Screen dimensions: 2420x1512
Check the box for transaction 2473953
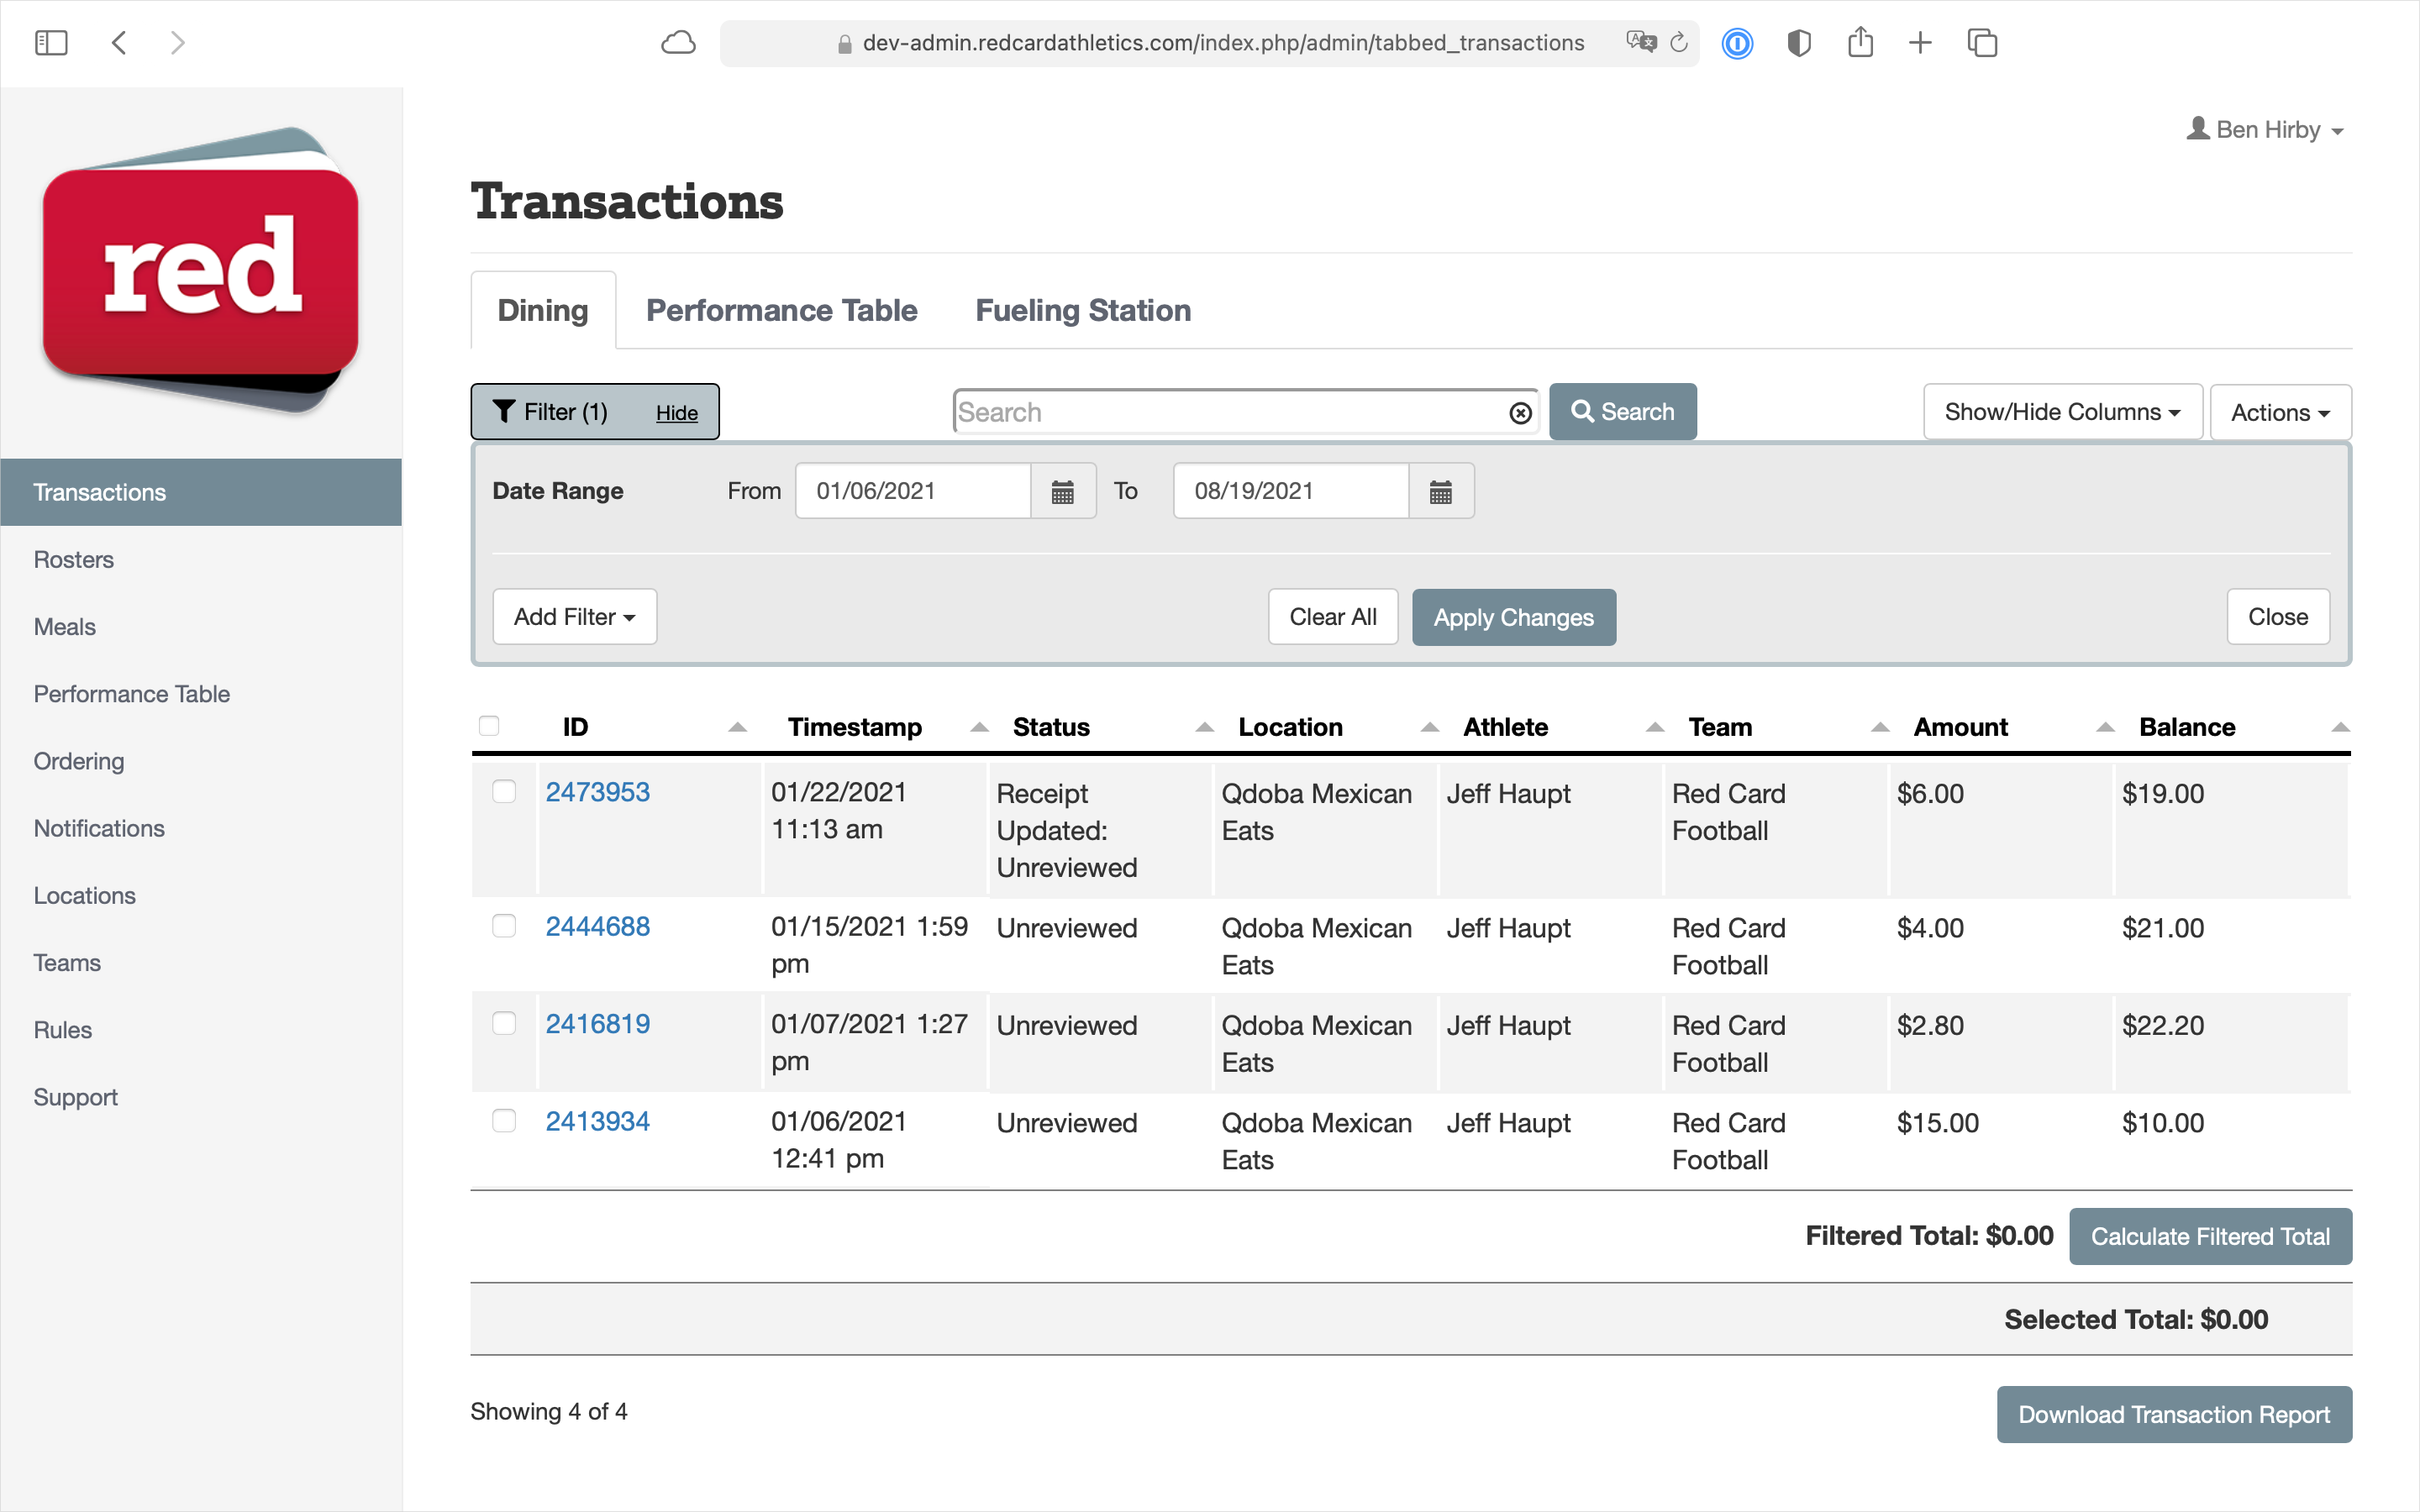tap(504, 792)
